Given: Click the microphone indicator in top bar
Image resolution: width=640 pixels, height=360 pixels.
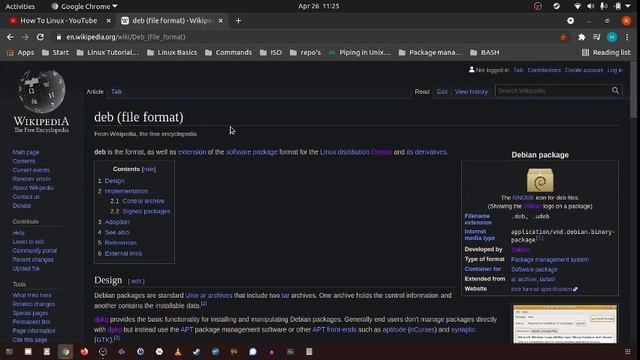Looking at the screenshot, I should click(x=604, y=6).
